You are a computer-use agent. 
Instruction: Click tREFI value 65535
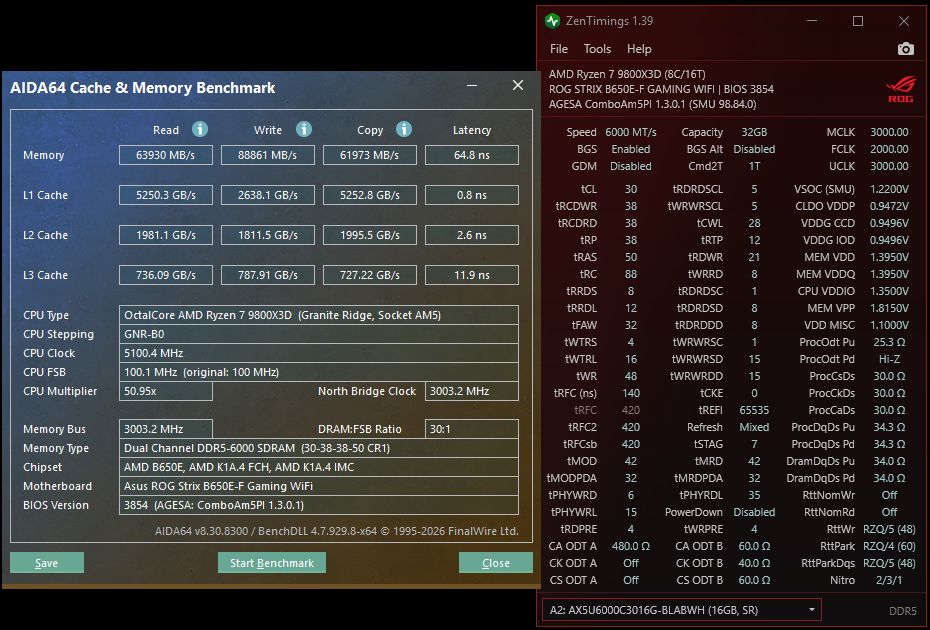click(x=754, y=410)
